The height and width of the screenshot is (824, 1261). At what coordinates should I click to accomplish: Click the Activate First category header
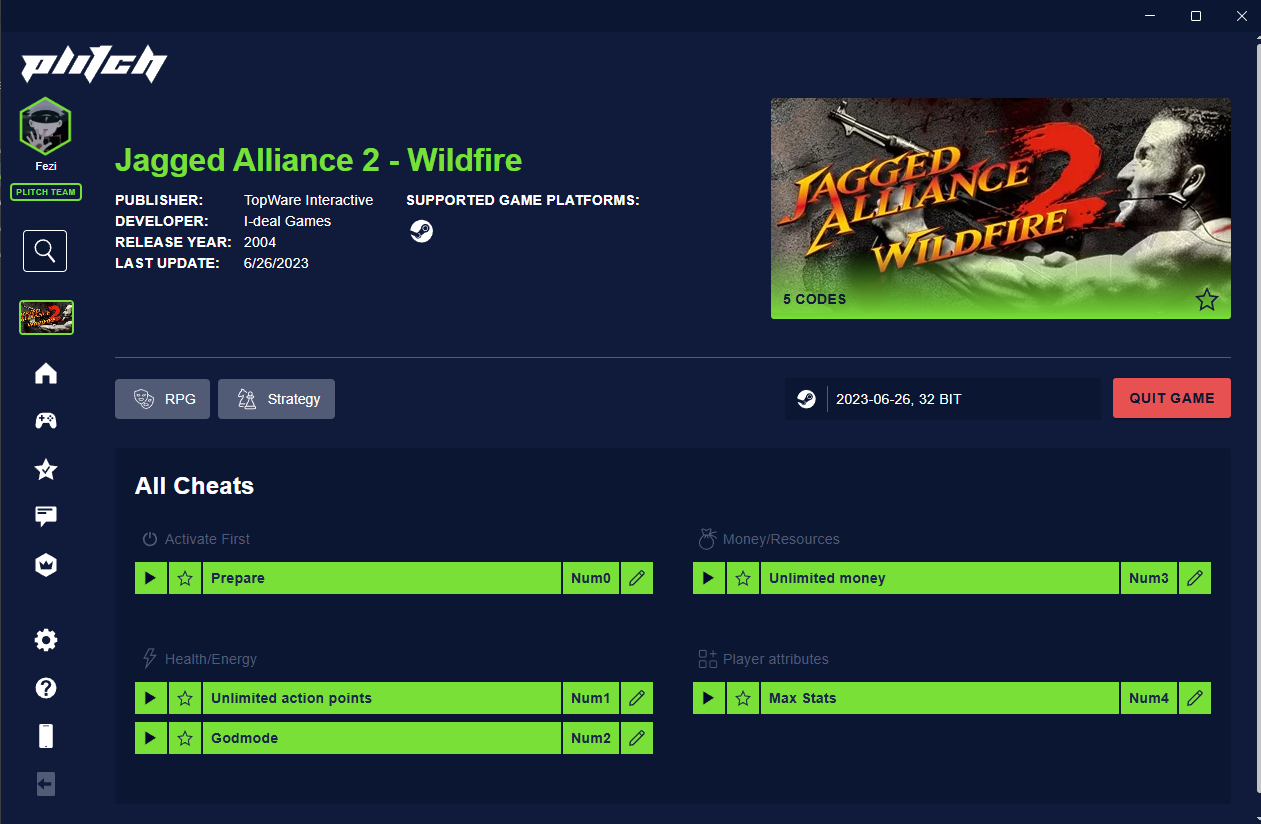[x=196, y=539]
